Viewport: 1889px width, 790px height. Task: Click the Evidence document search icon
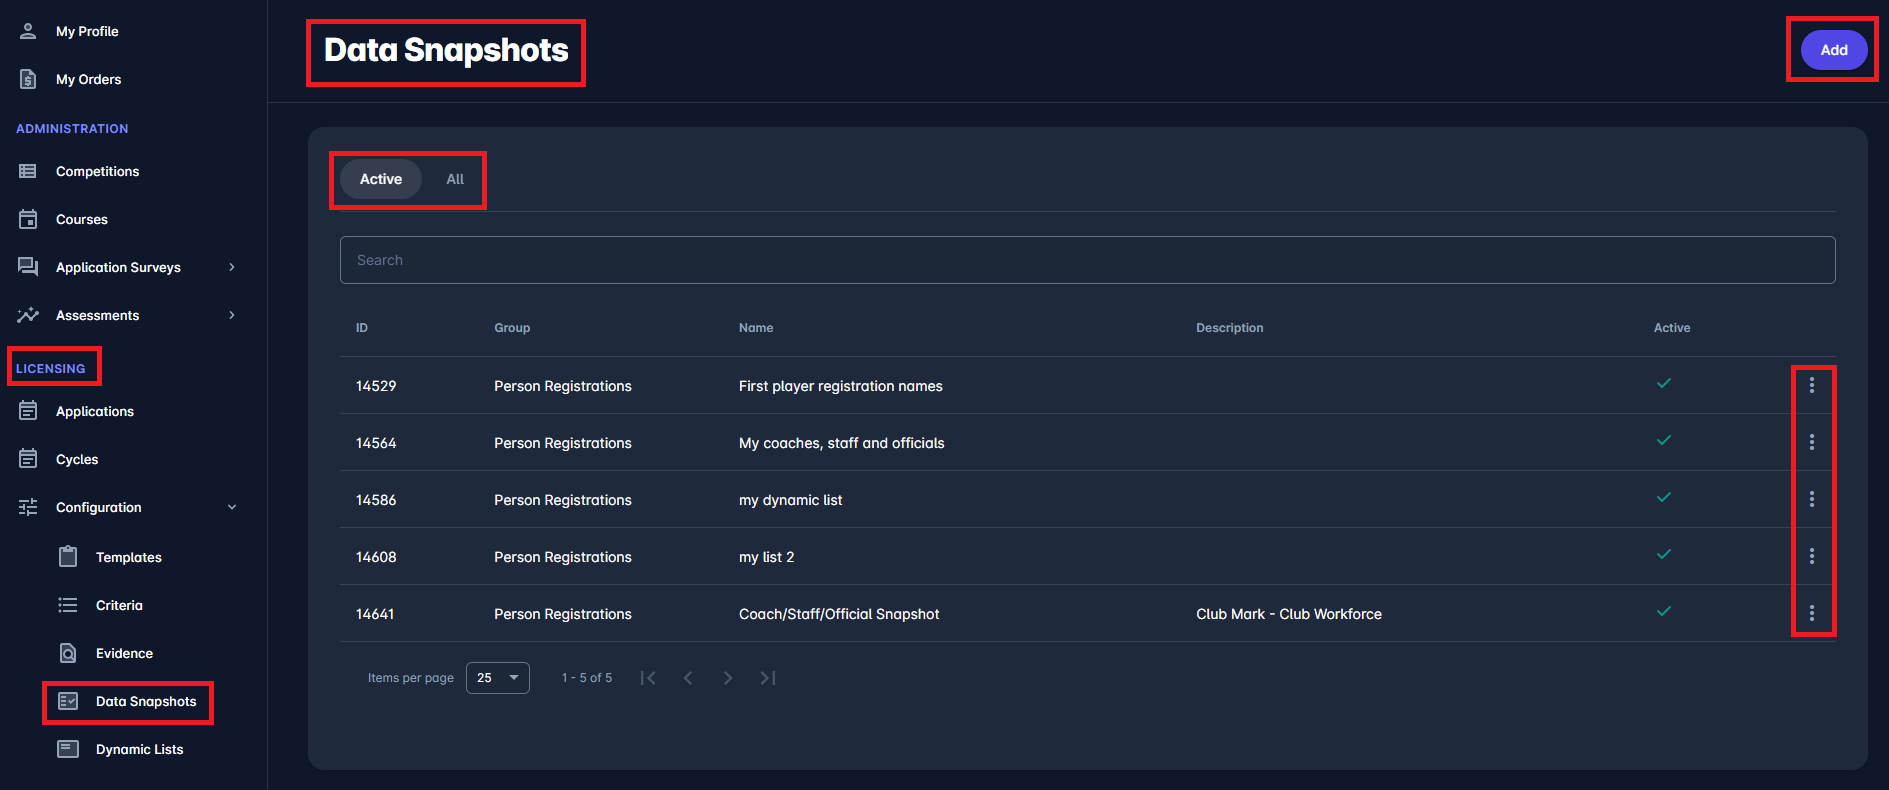point(68,653)
